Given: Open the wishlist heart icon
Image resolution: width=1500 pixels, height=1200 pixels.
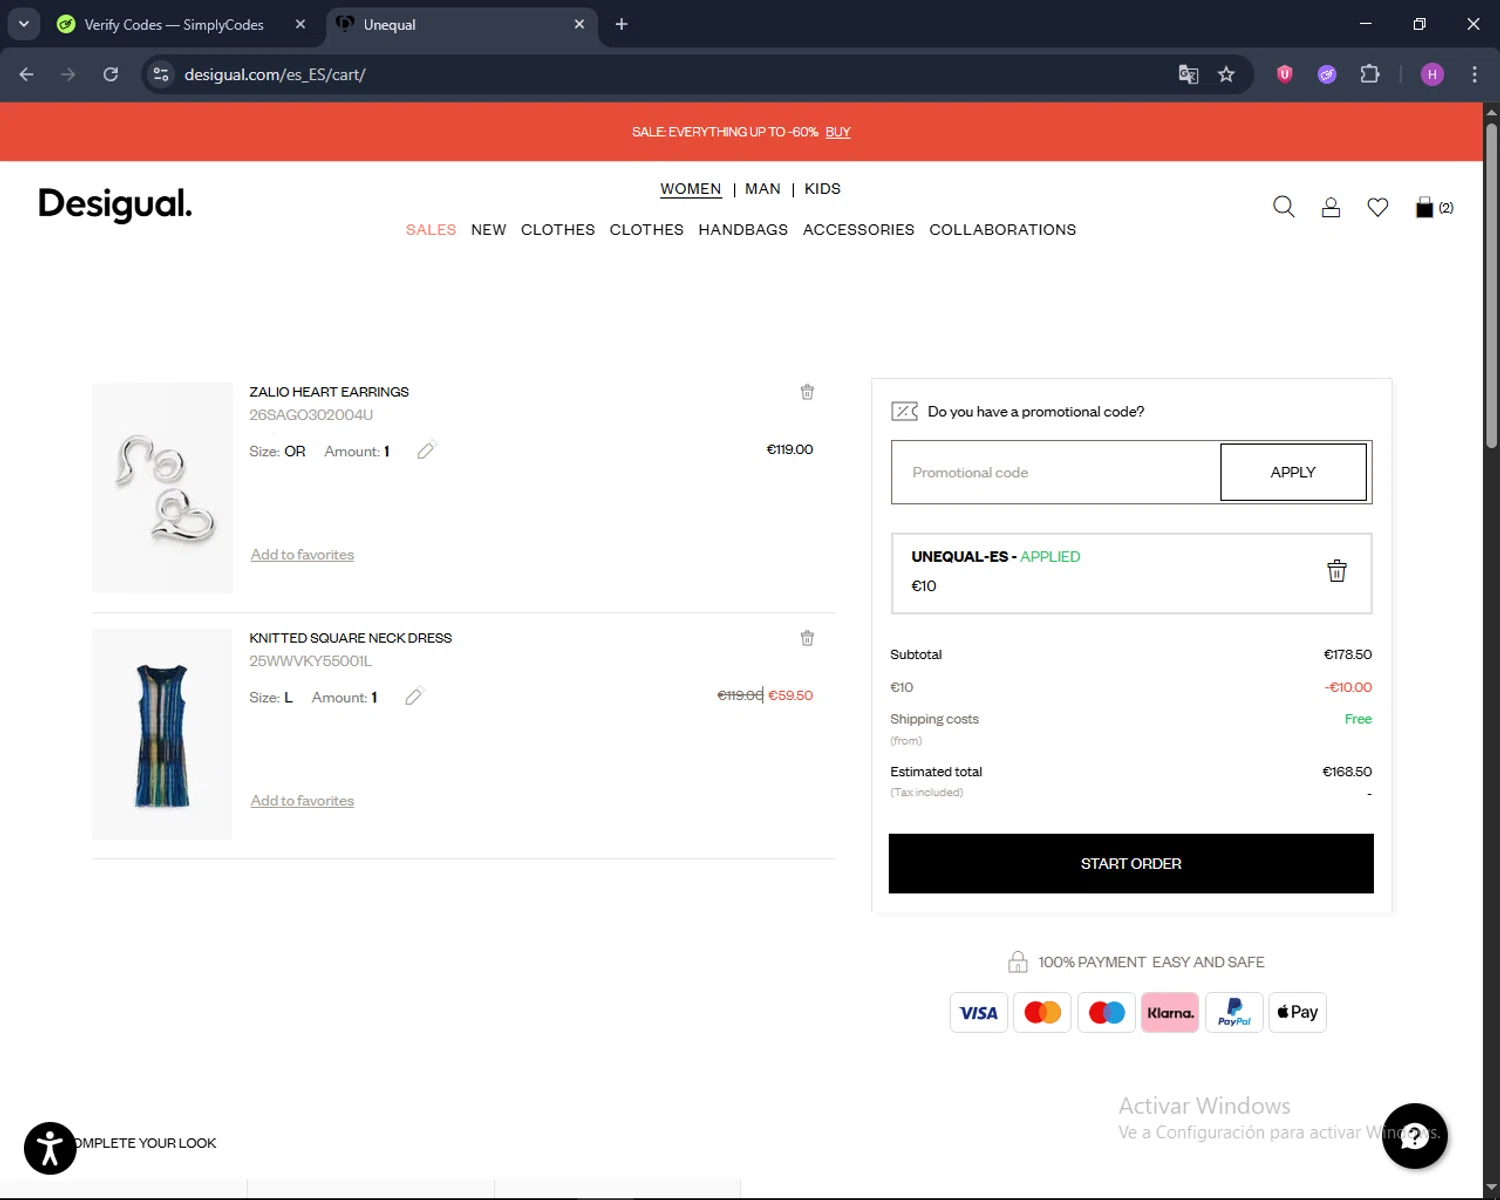Looking at the screenshot, I should click(x=1378, y=207).
